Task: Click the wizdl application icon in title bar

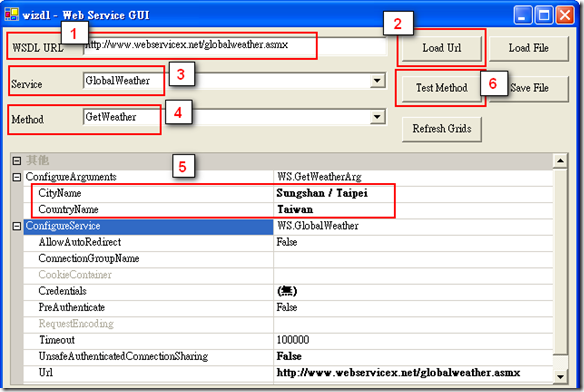Action: click(x=11, y=15)
